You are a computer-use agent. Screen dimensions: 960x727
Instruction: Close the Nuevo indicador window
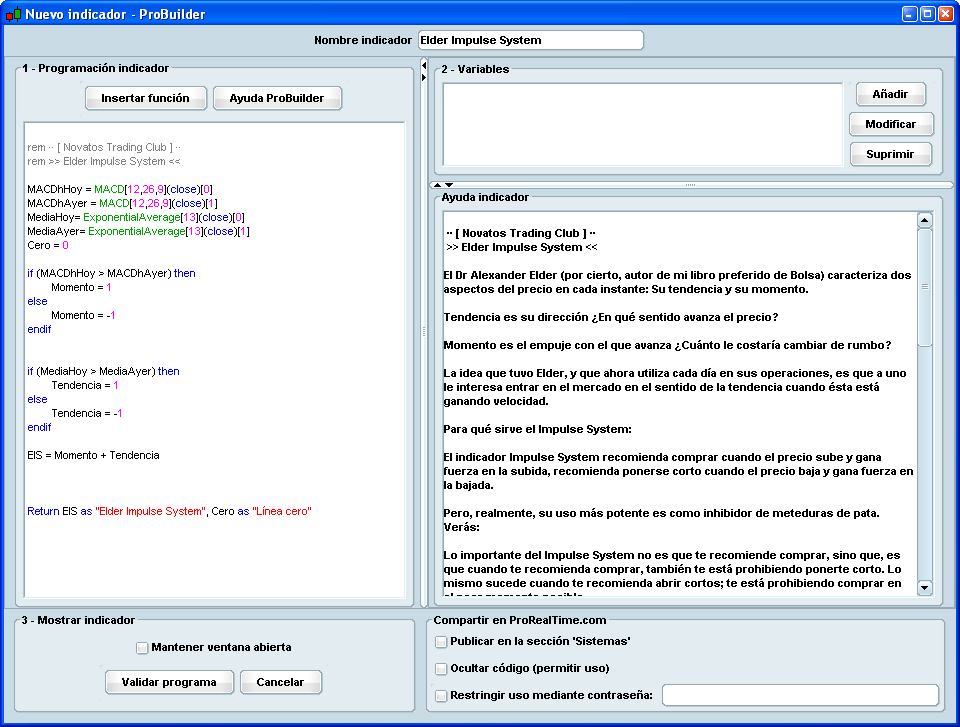point(946,13)
